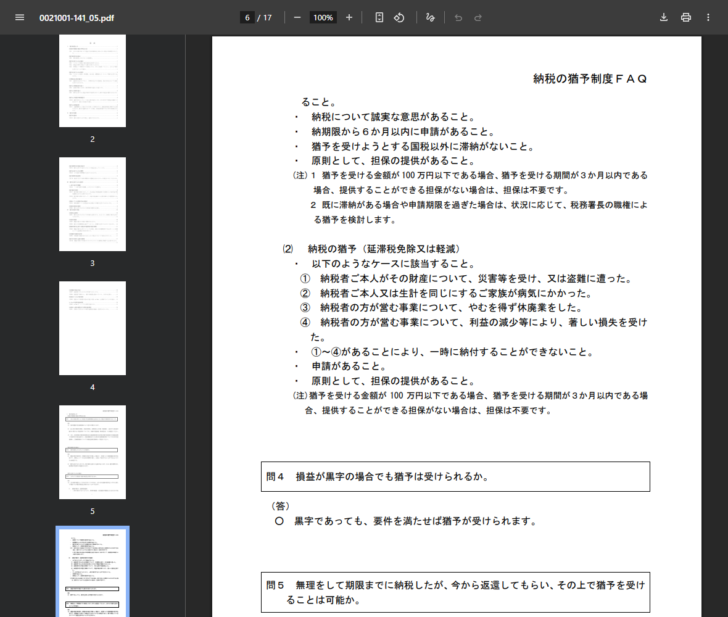Image resolution: width=728 pixels, height=617 pixels.
Task: Click the answer 黒字であっても、要件を満たせば猶予が受けられます
Action: tap(416, 521)
